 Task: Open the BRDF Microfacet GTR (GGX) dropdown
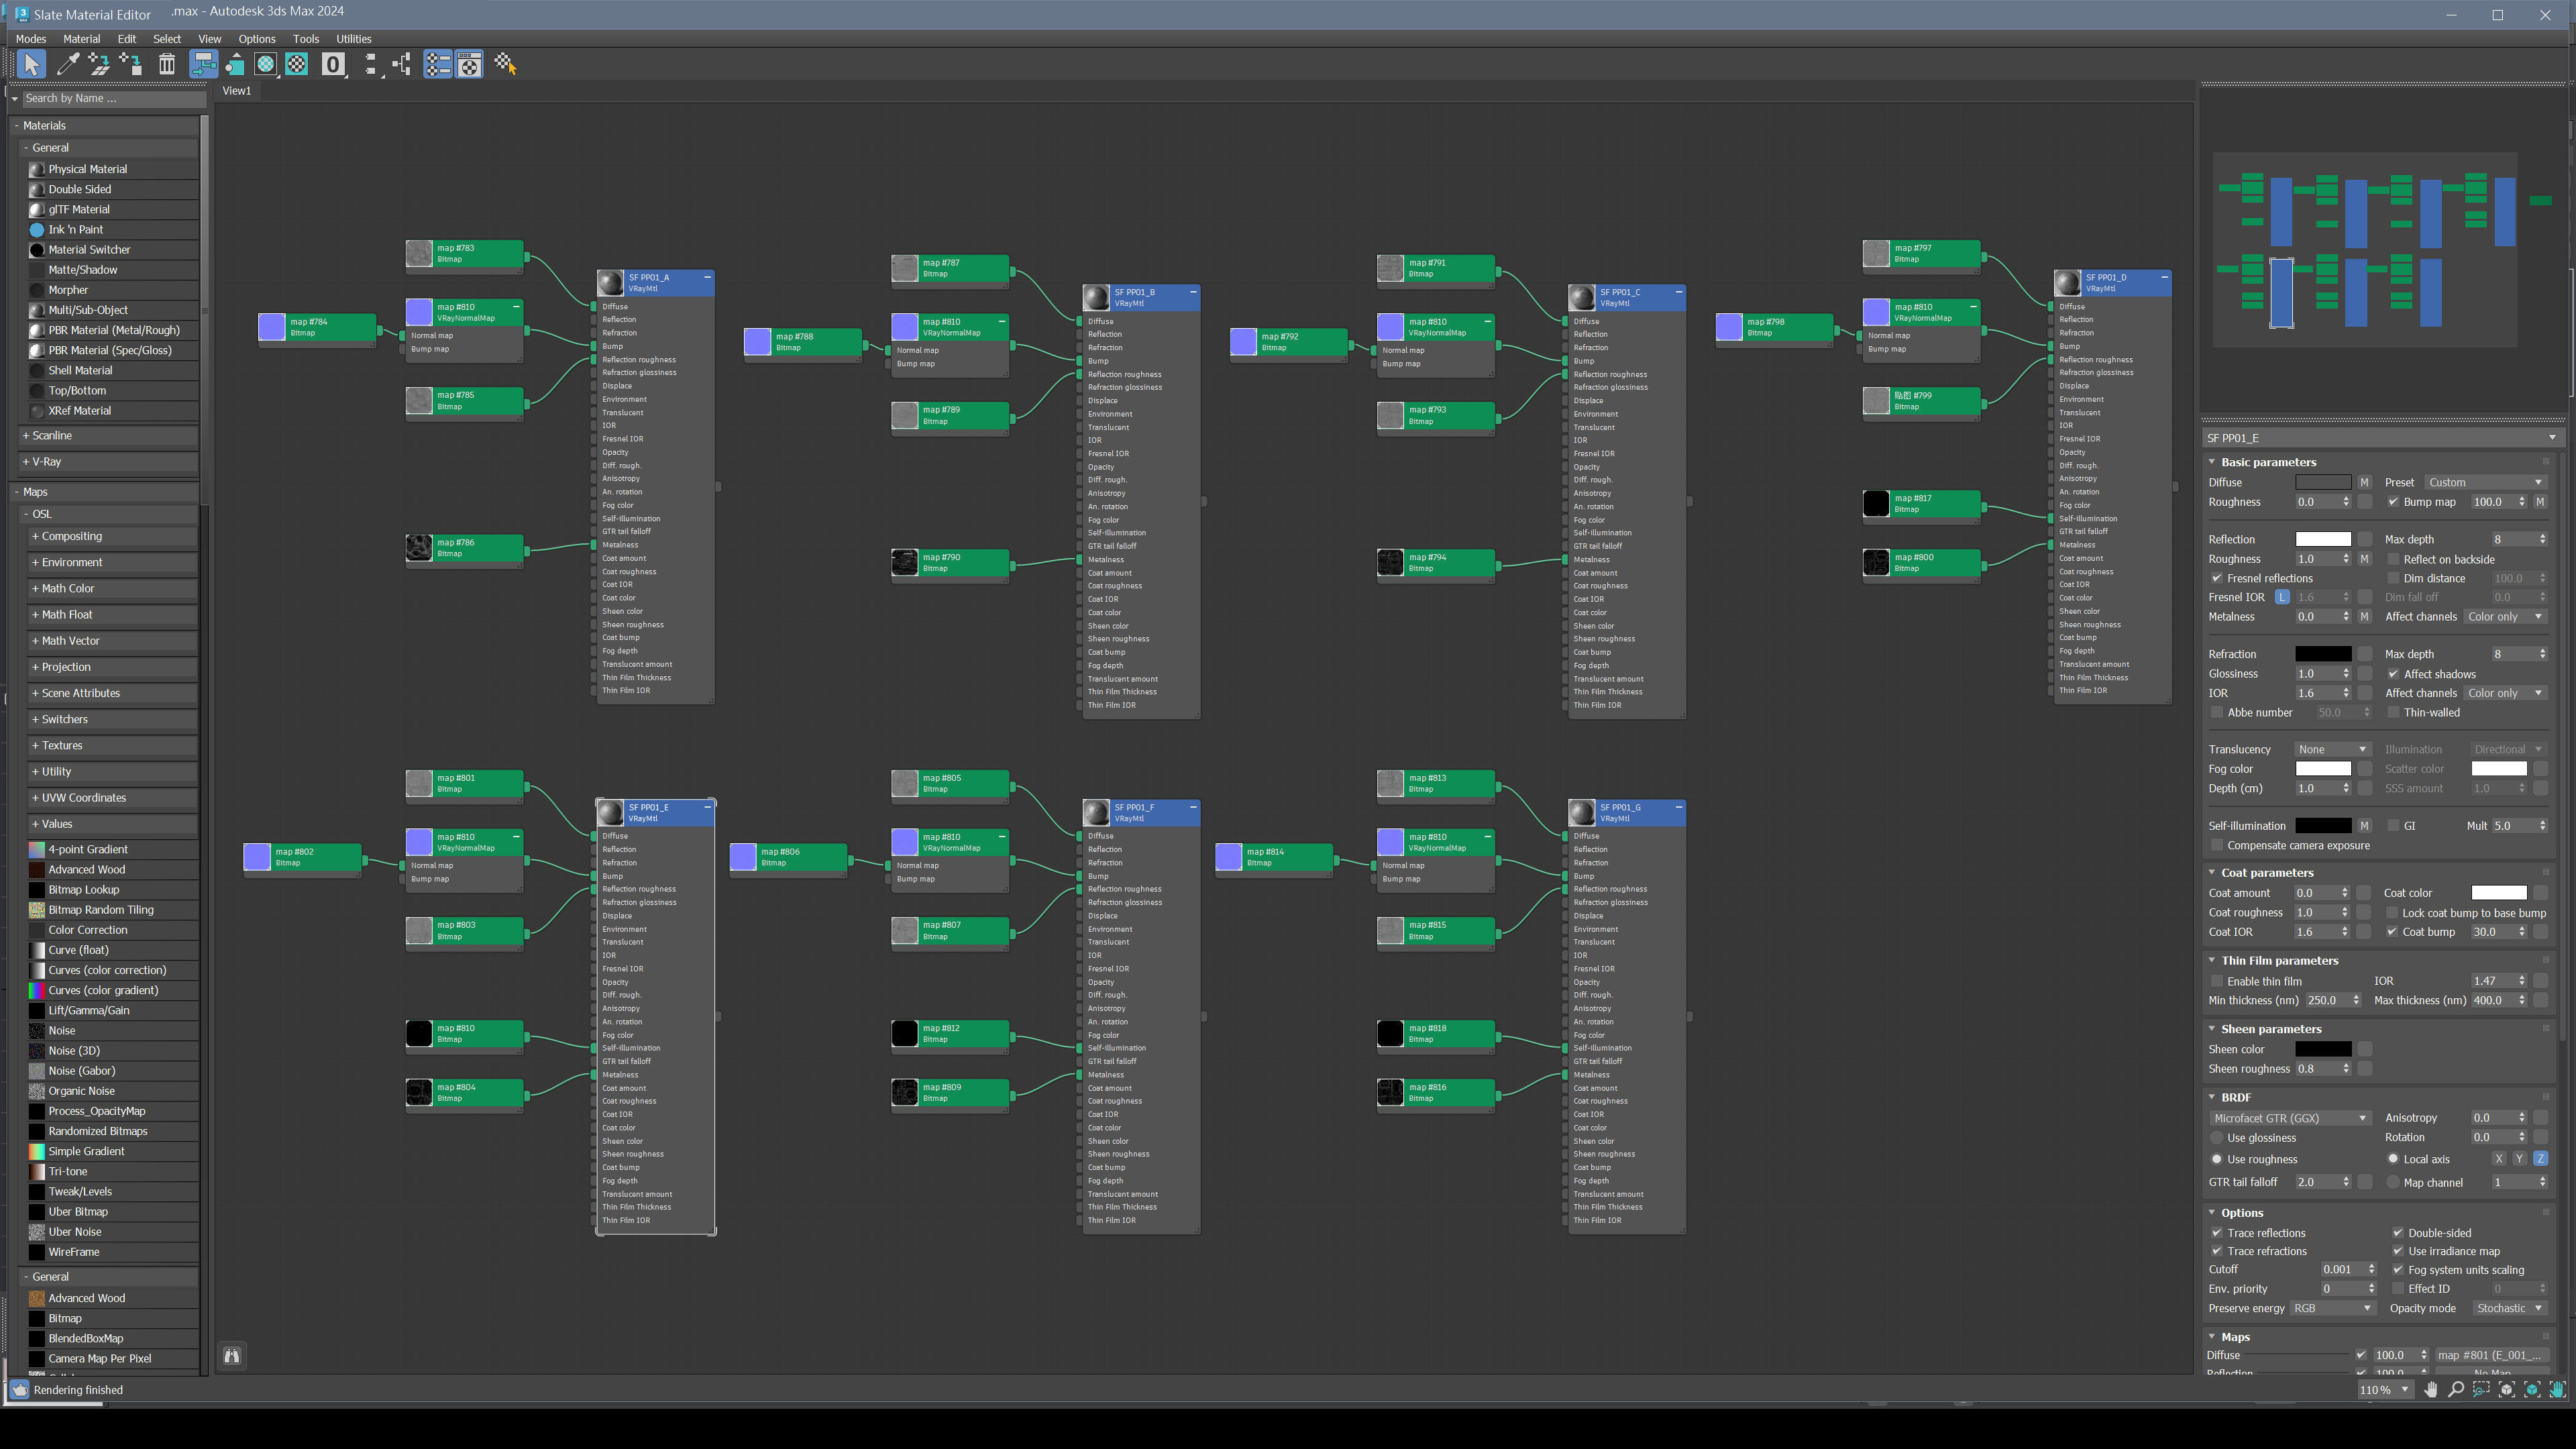coord(2289,1118)
